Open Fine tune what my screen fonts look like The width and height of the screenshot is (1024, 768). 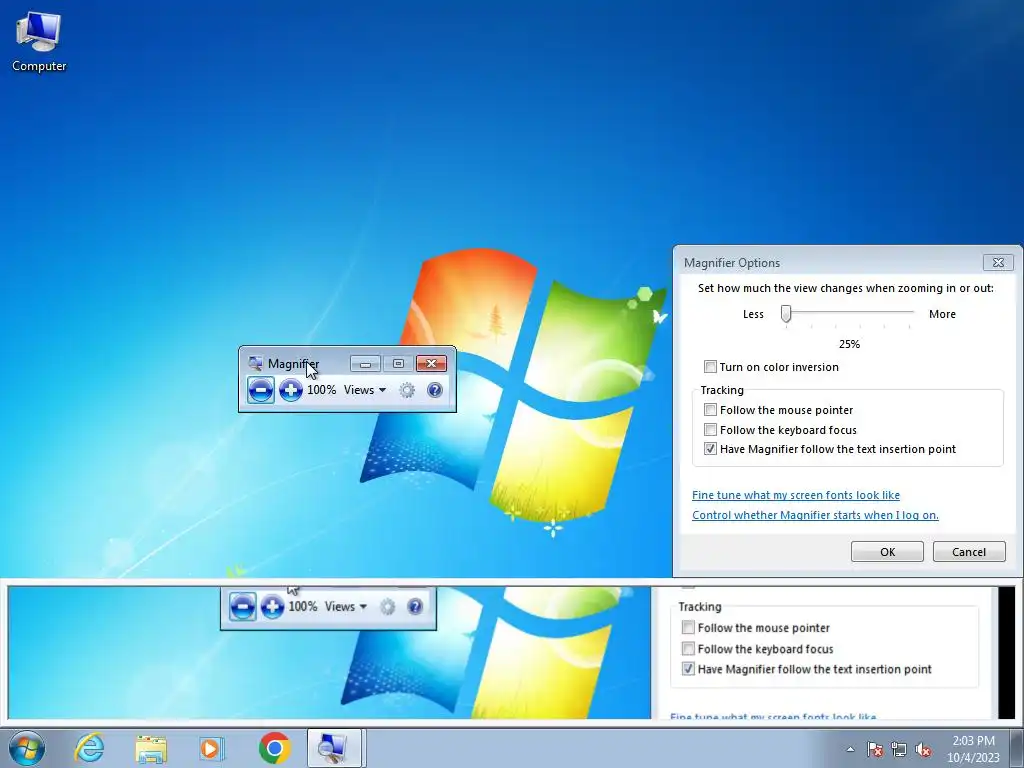coord(795,495)
